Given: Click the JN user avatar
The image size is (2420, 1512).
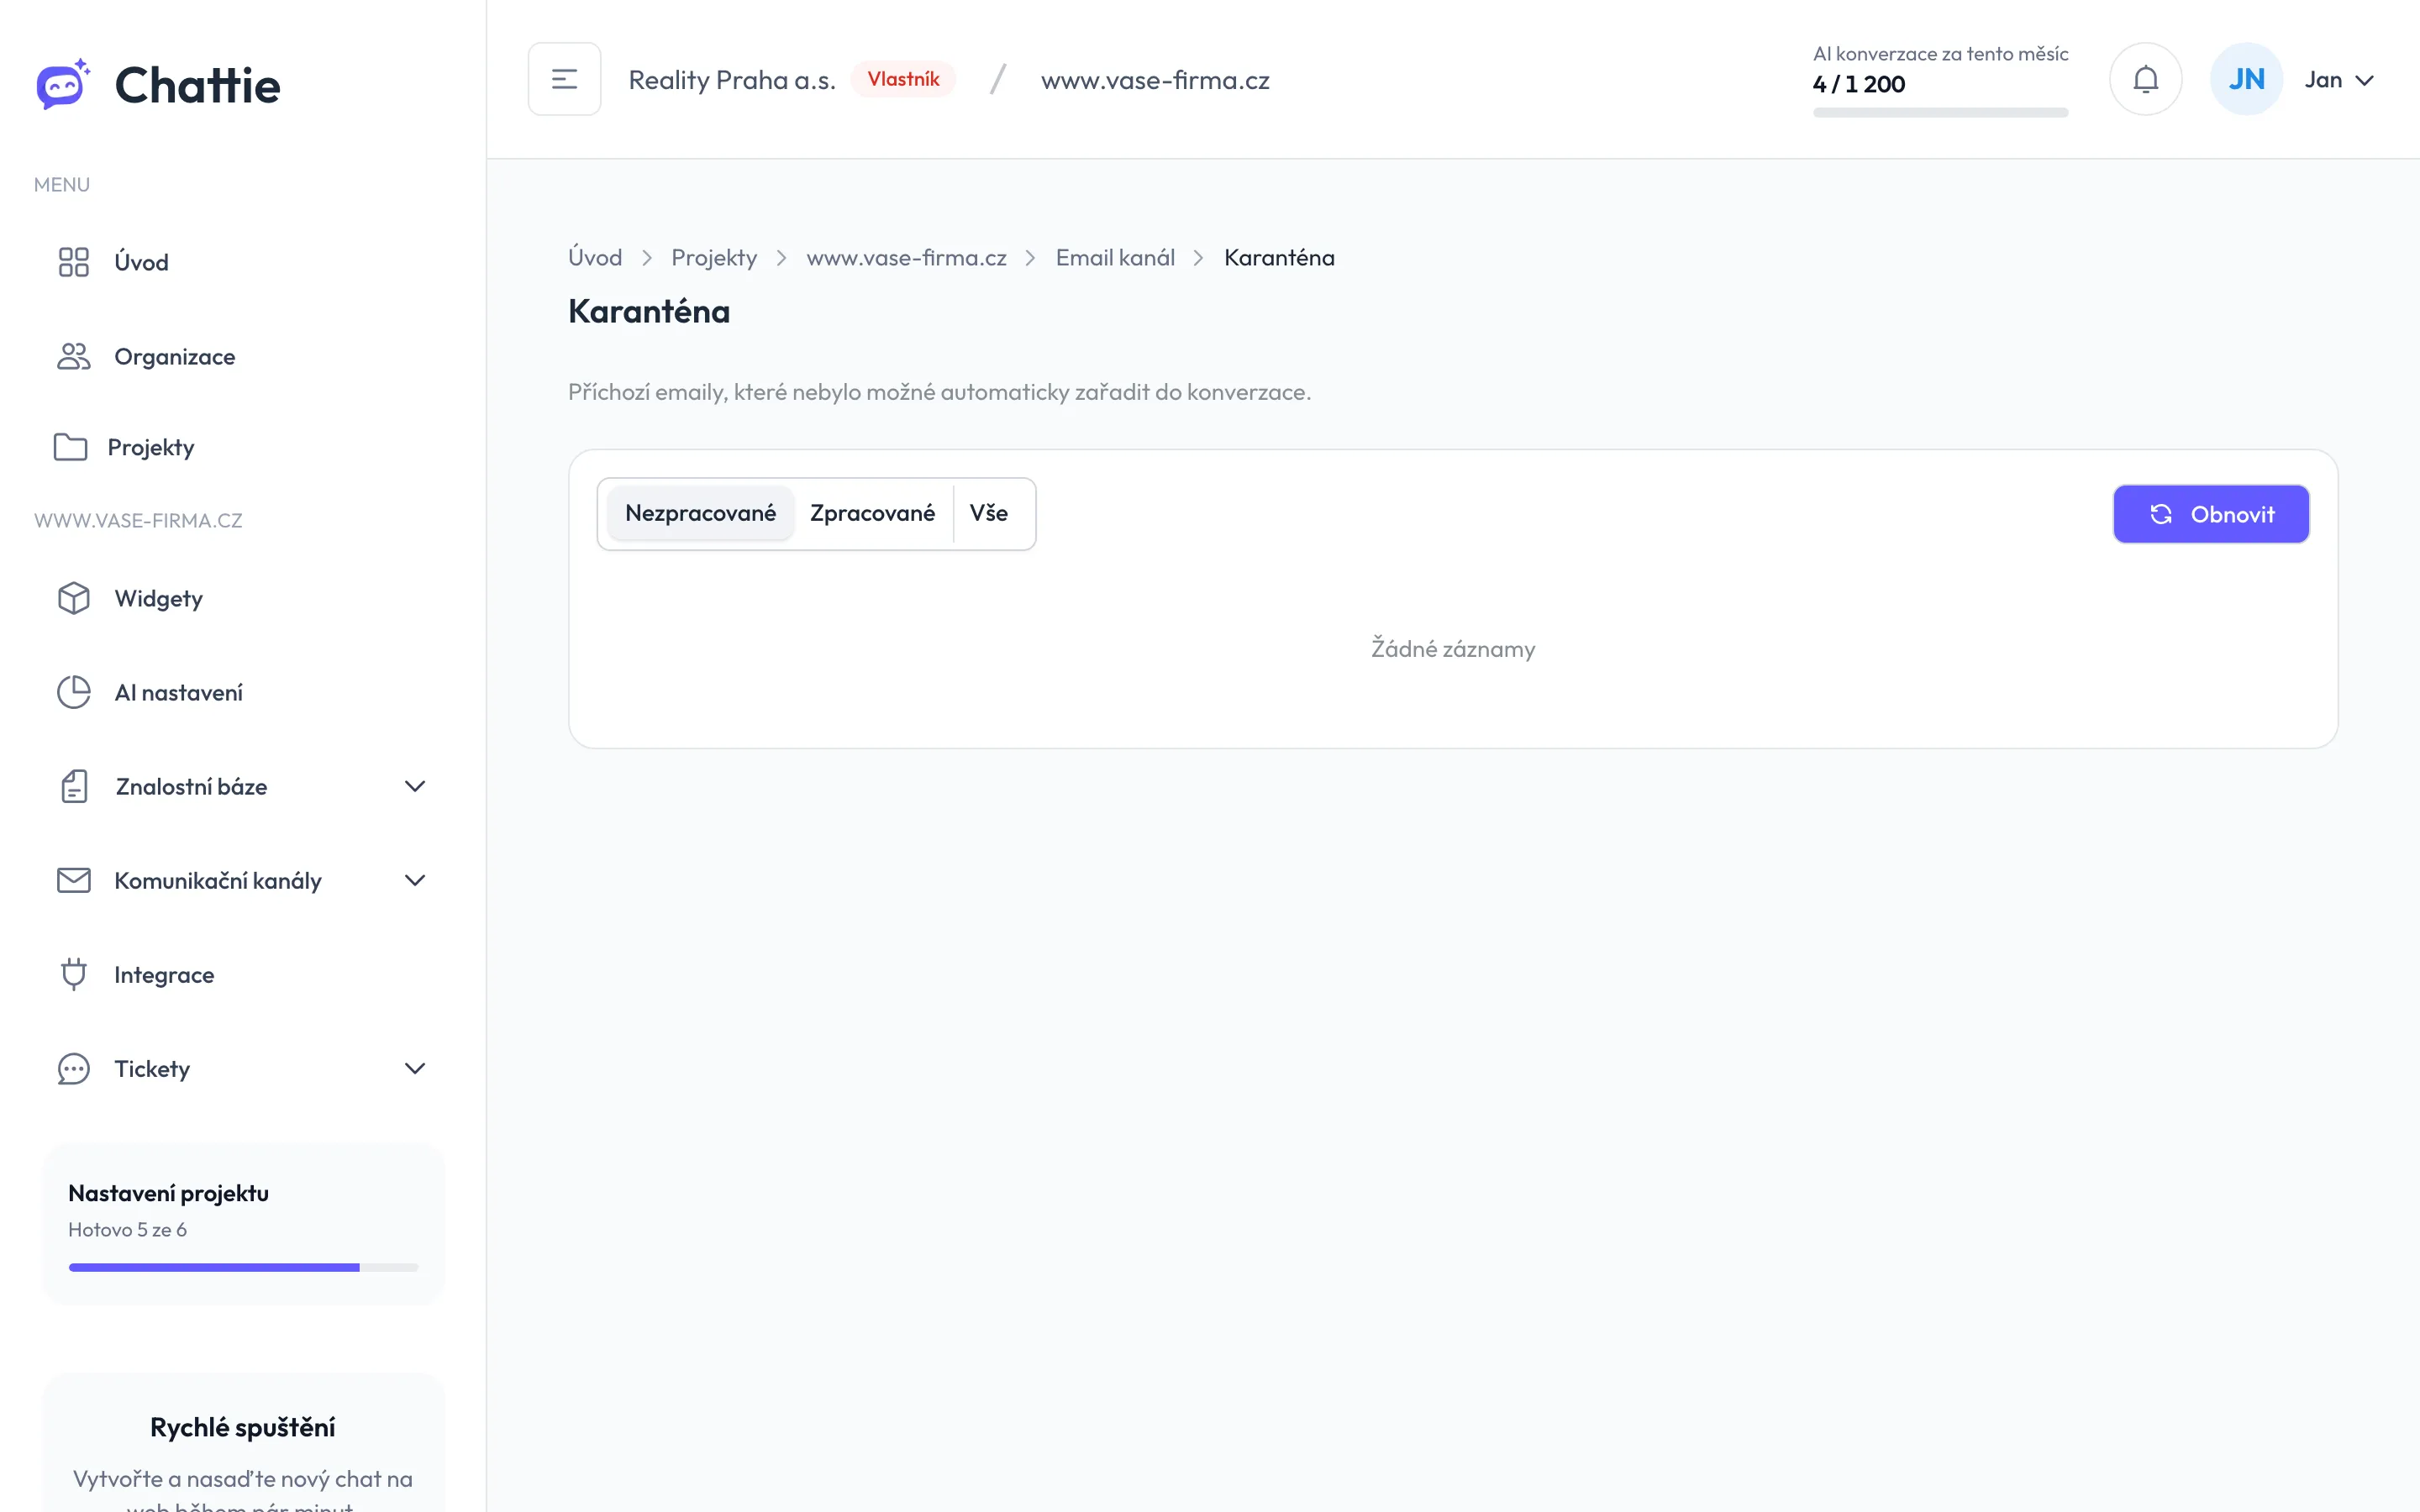Looking at the screenshot, I should click(2246, 79).
